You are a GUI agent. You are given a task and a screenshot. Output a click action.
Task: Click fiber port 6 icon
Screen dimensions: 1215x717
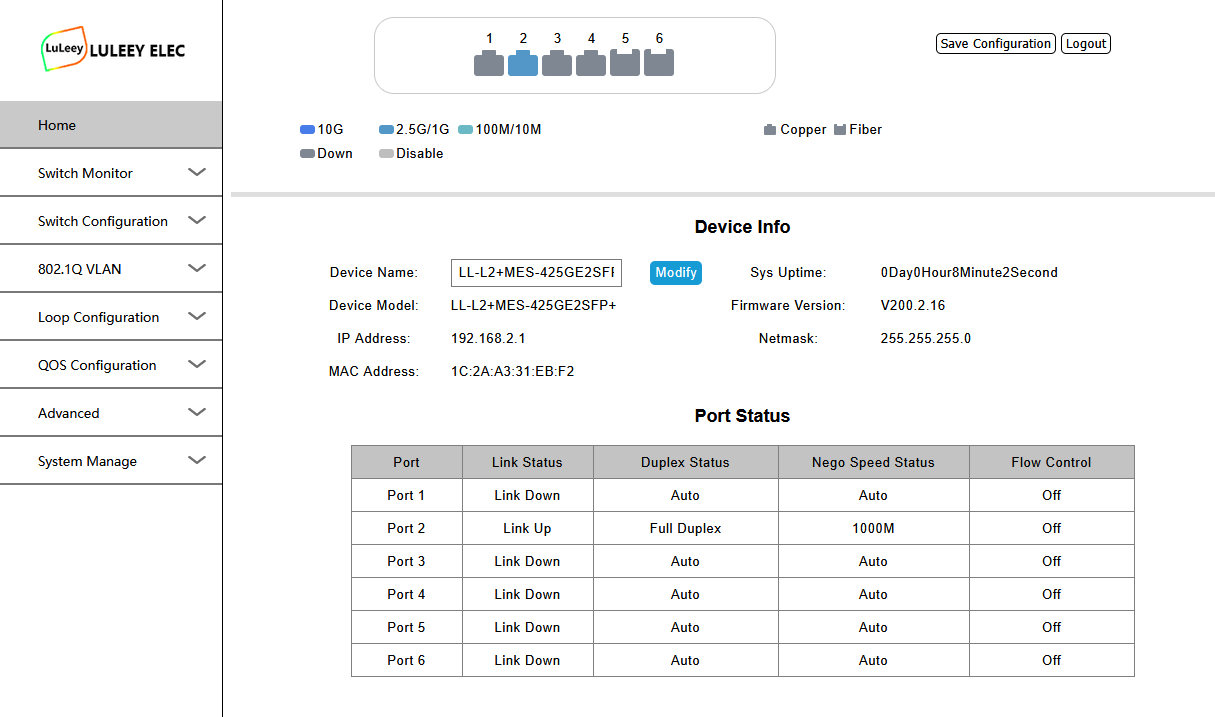(659, 64)
